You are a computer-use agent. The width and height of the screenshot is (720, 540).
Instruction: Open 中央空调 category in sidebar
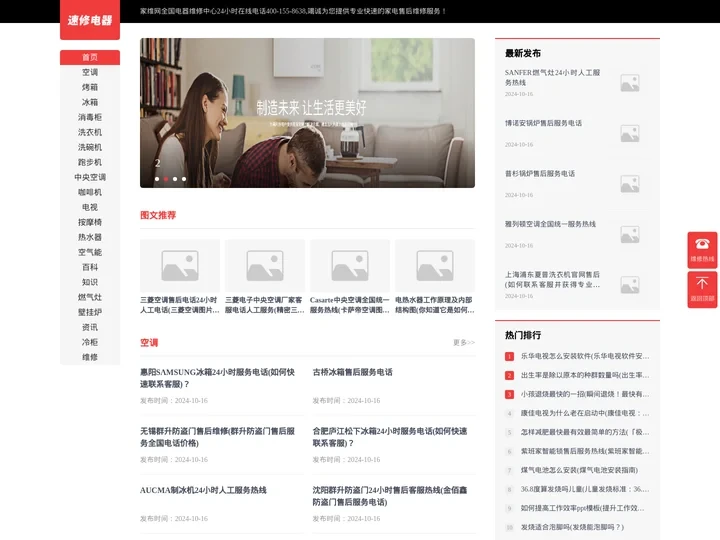click(x=90, y=177)
